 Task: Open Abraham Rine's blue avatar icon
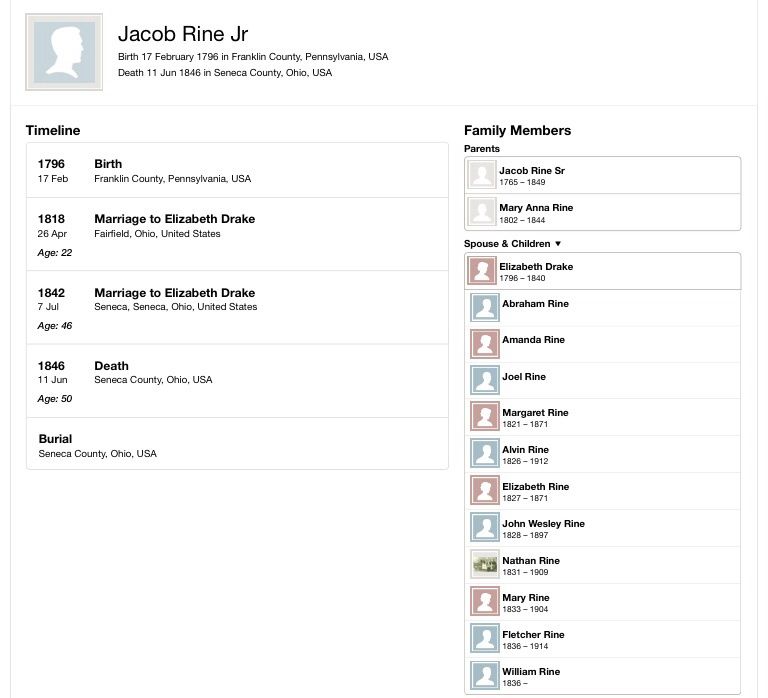(485, 308)
